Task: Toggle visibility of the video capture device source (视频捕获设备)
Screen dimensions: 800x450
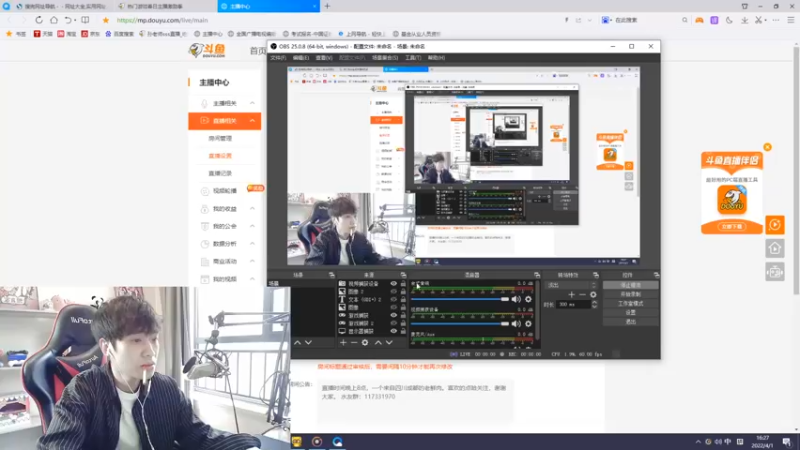Action: pyautogui.click(x=393, y=284)
